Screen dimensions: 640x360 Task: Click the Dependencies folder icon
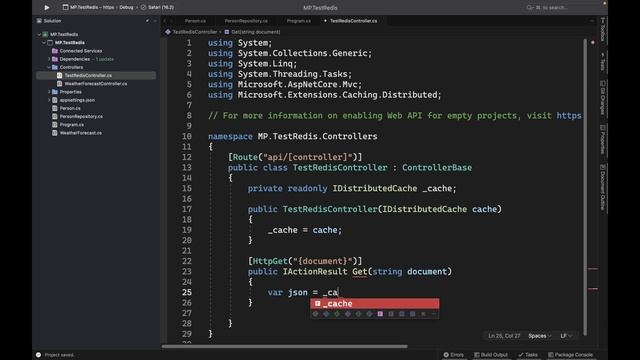(x=55, y=59)
